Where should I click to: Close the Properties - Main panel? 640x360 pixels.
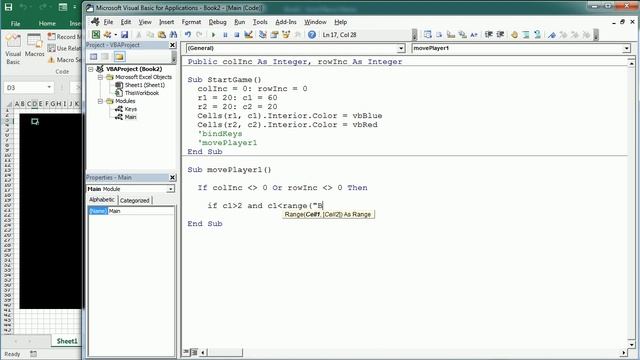tap(172, 178)
